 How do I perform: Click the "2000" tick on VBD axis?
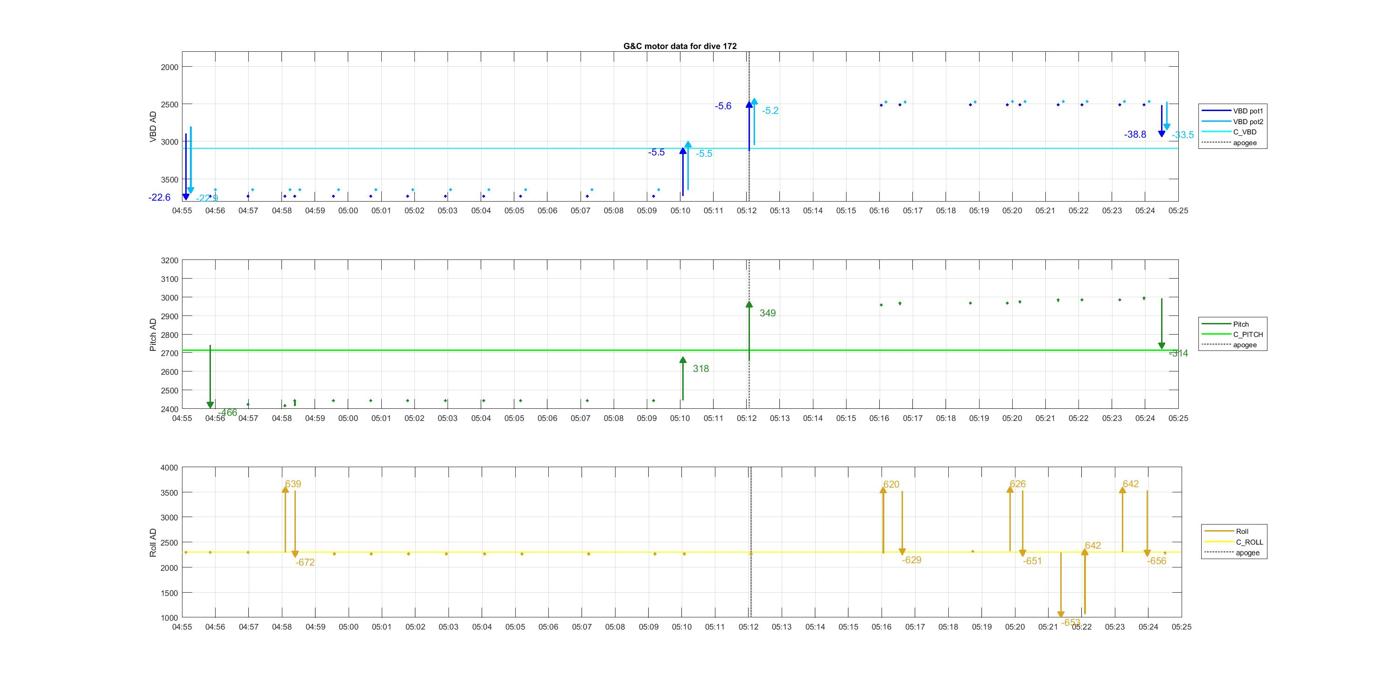click(169, 67)
